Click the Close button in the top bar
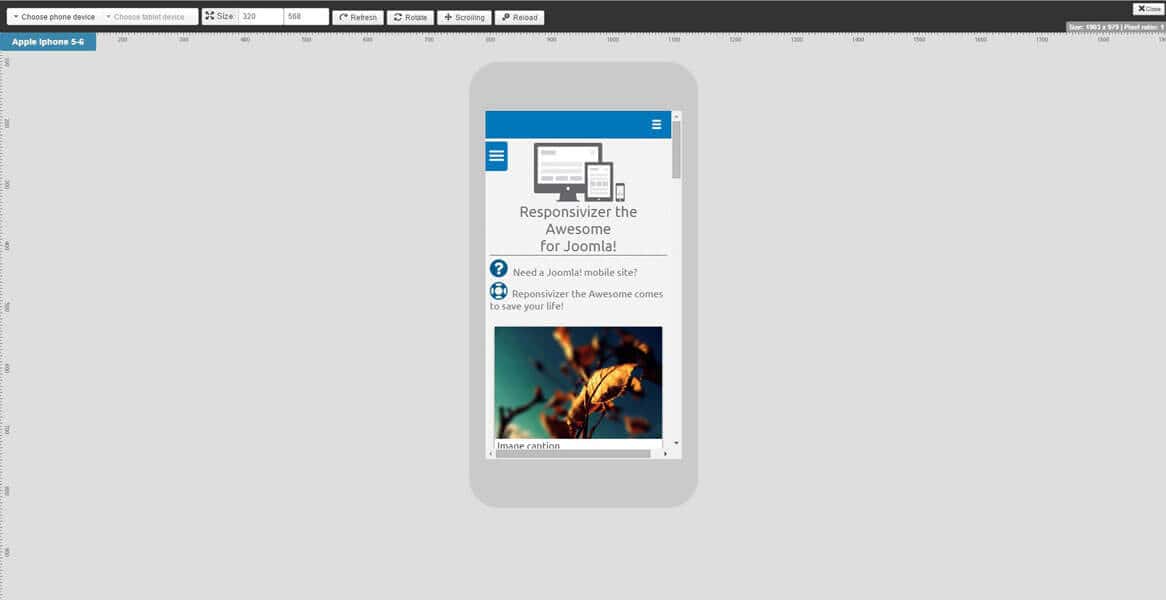The width and height of the screenshot is (1166, 600). point(1148,9)
